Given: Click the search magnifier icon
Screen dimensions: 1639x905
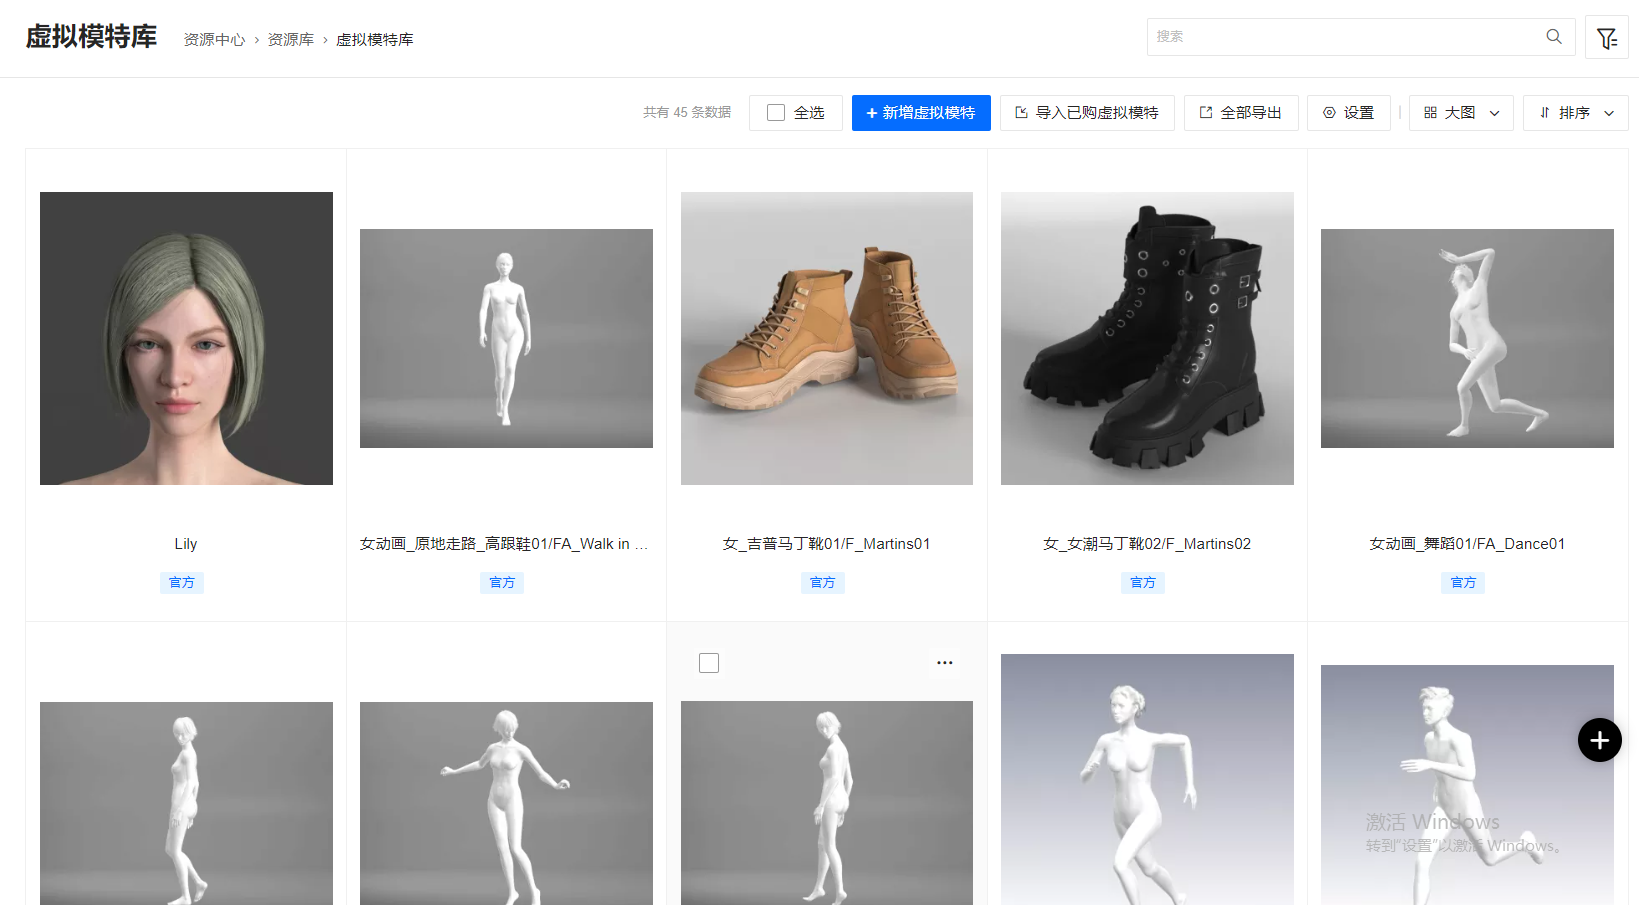Looking at the screenshot, I should (1553, 37).
